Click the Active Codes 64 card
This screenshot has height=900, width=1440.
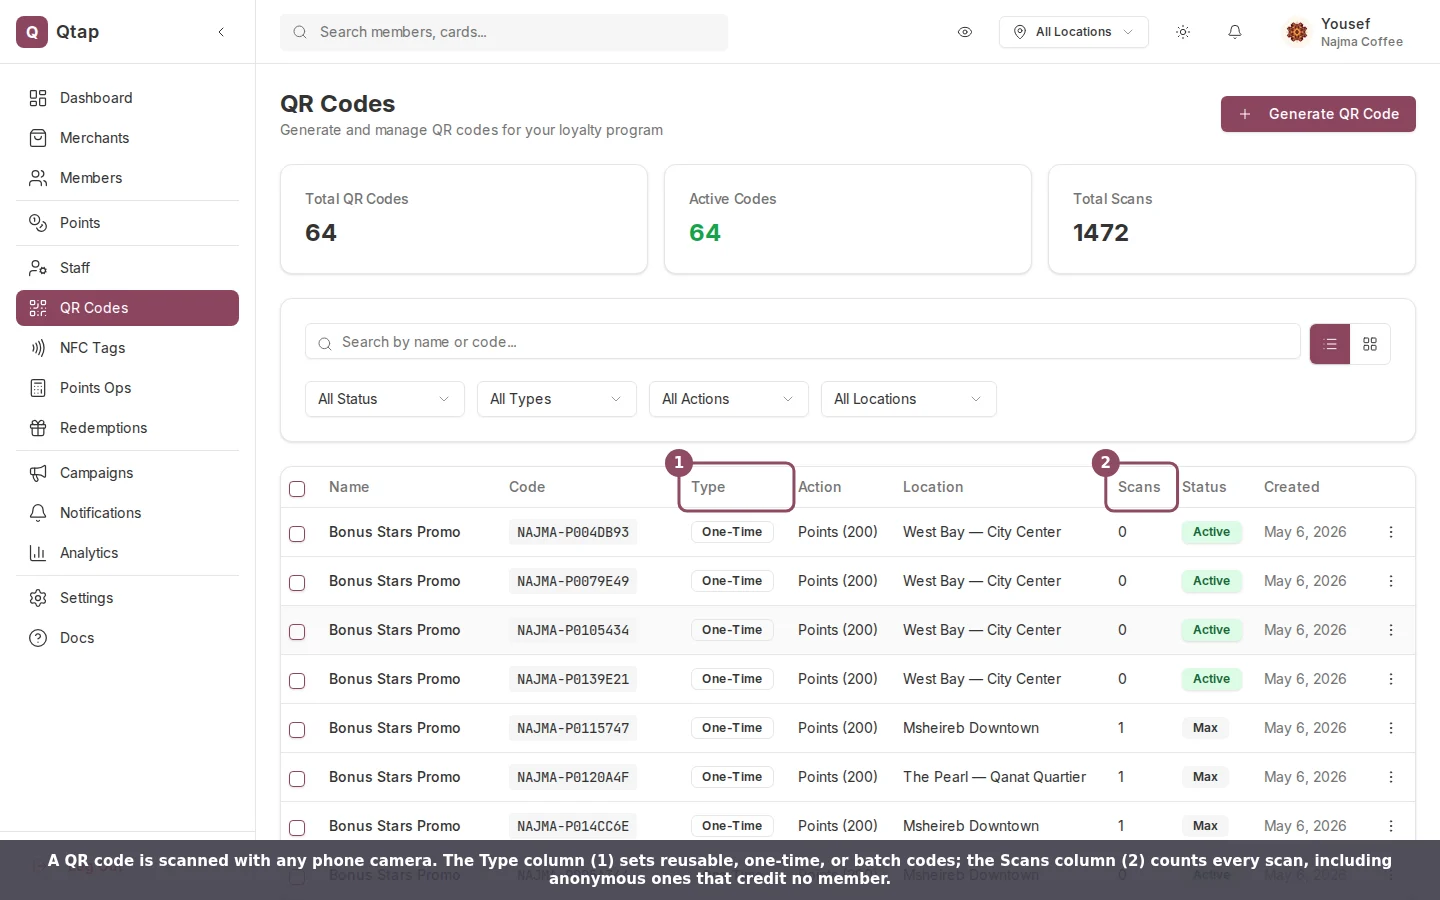point(848,219)
